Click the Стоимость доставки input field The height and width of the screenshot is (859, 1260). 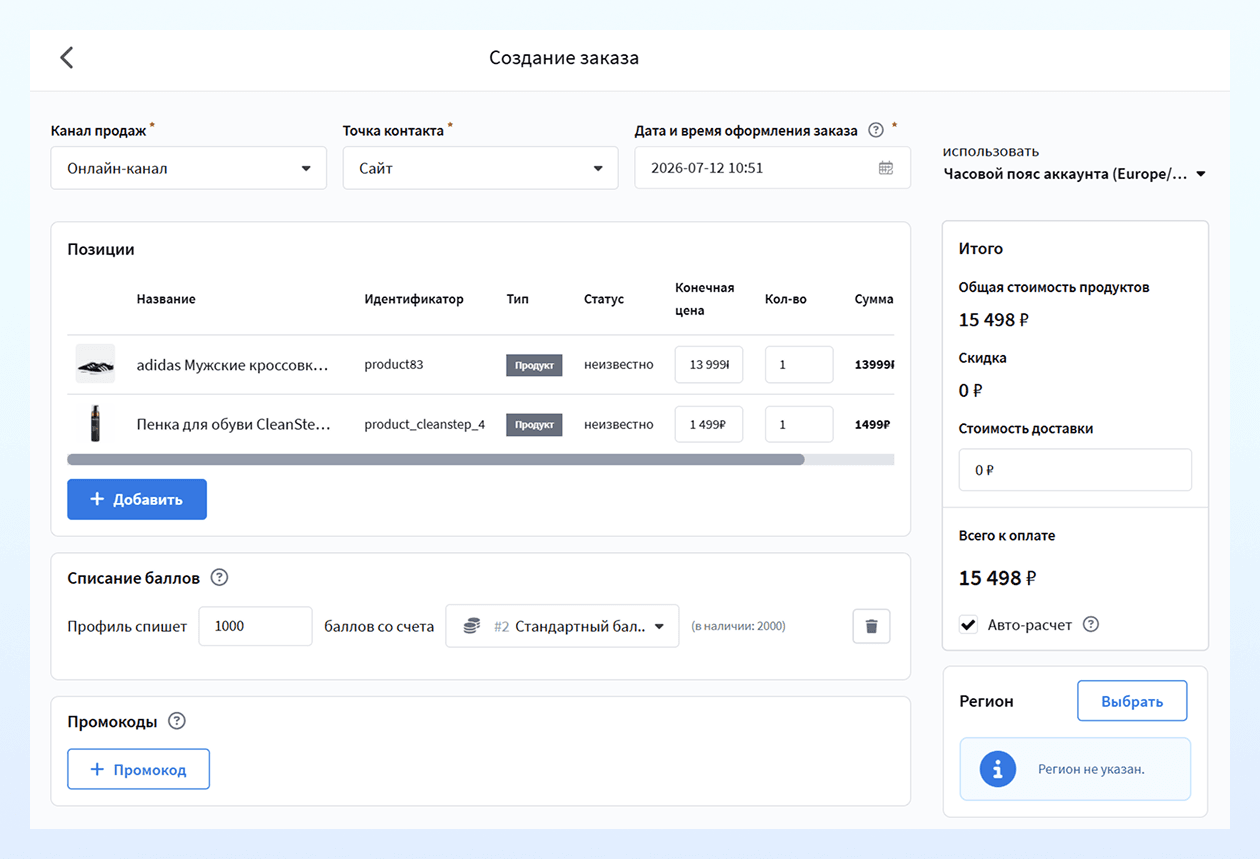click(x=1075, y=470)
